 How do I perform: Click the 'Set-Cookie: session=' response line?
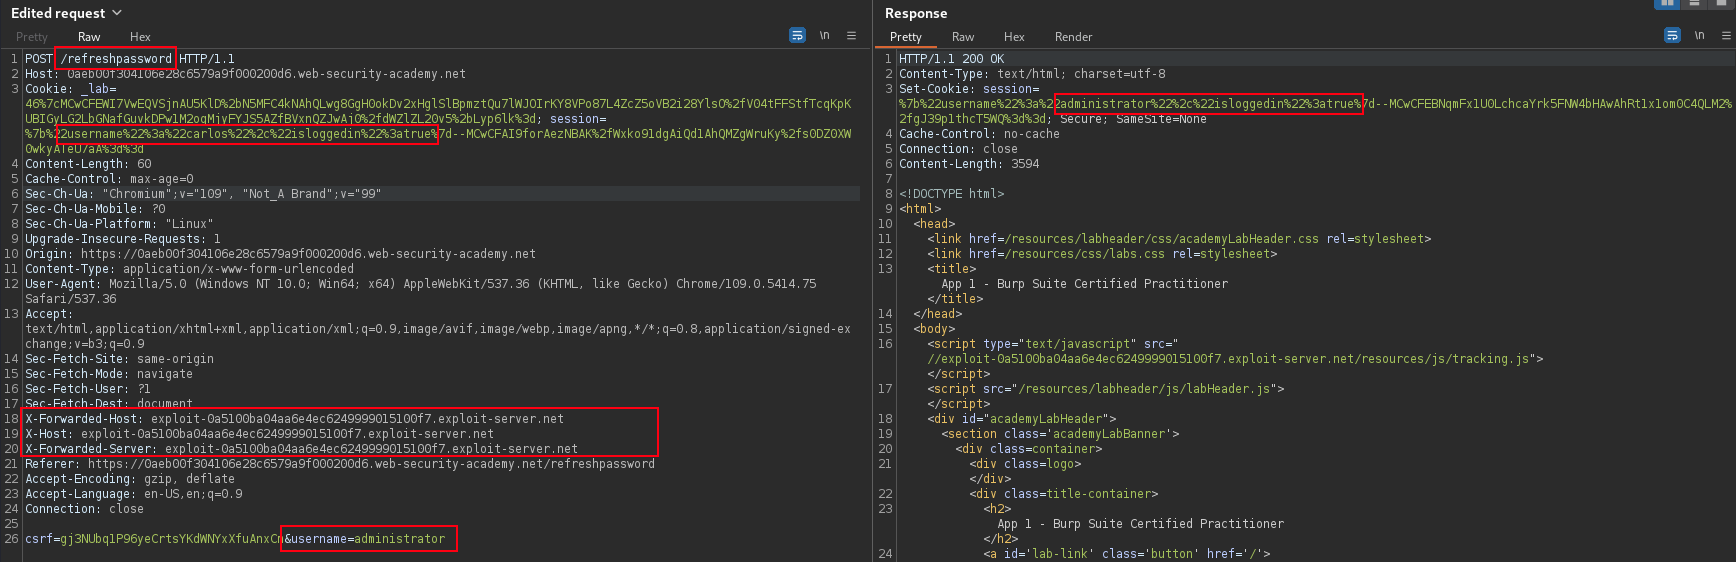point(969,89)
